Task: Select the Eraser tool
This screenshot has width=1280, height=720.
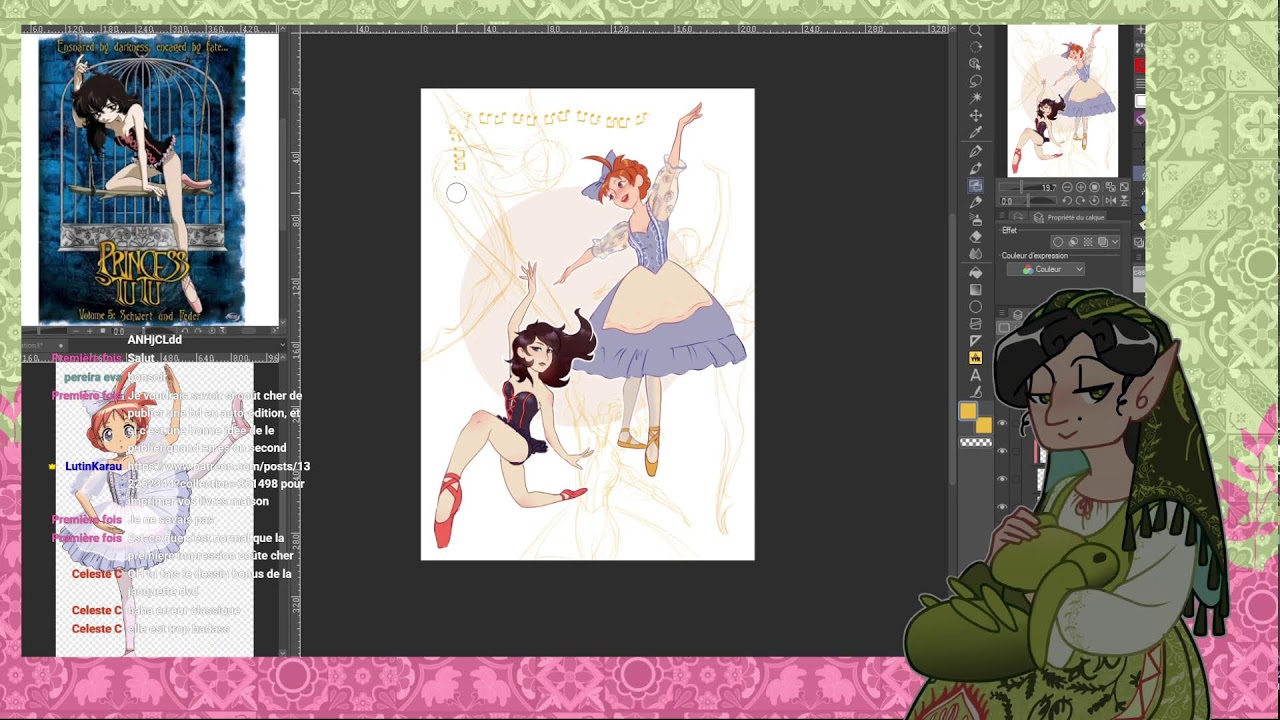Action: (x=976, y=236)
